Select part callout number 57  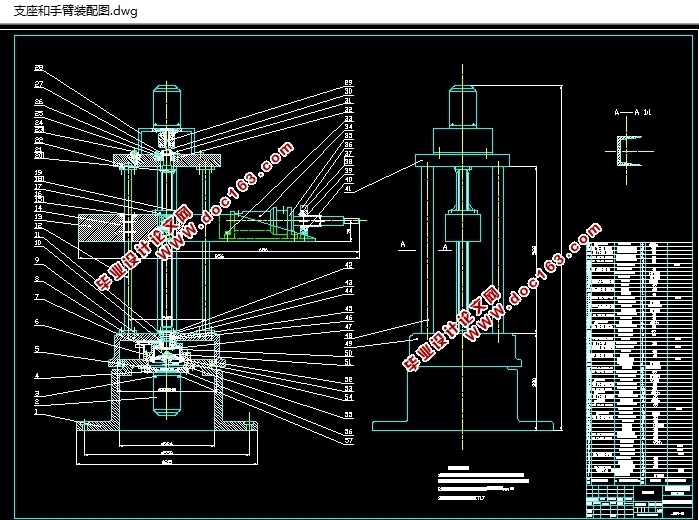[348, 440]
